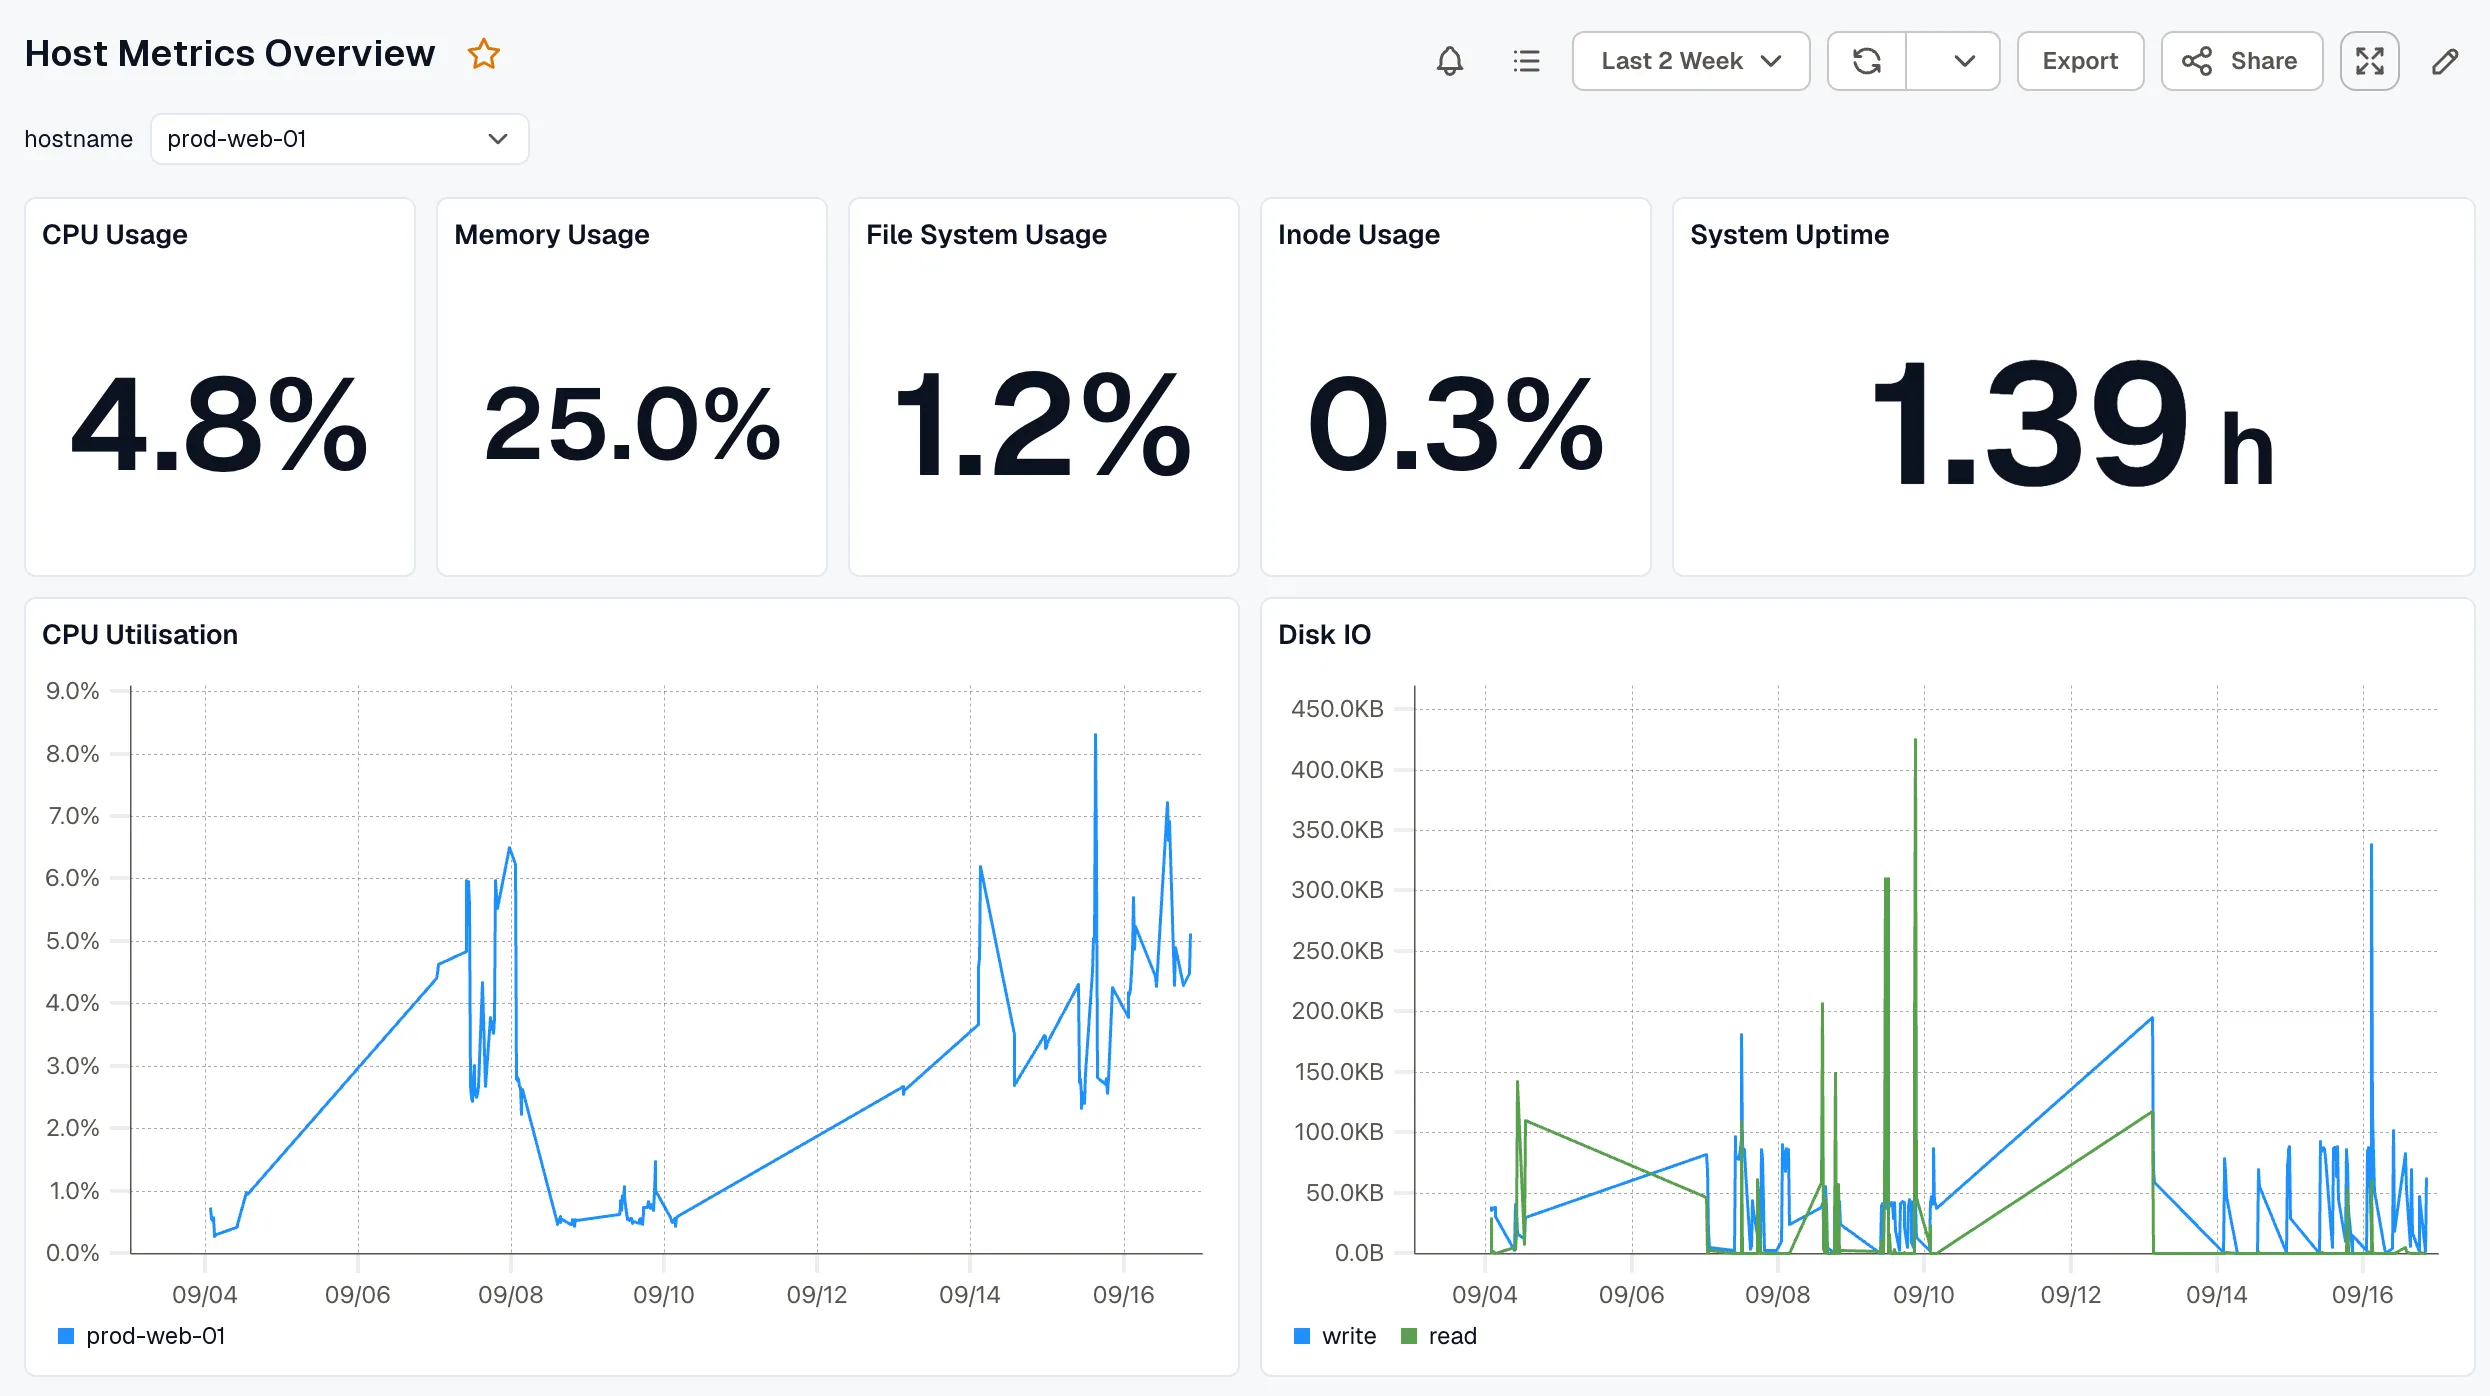
Task: Edit dashboard using the pencil icon
Action: 2445,61
